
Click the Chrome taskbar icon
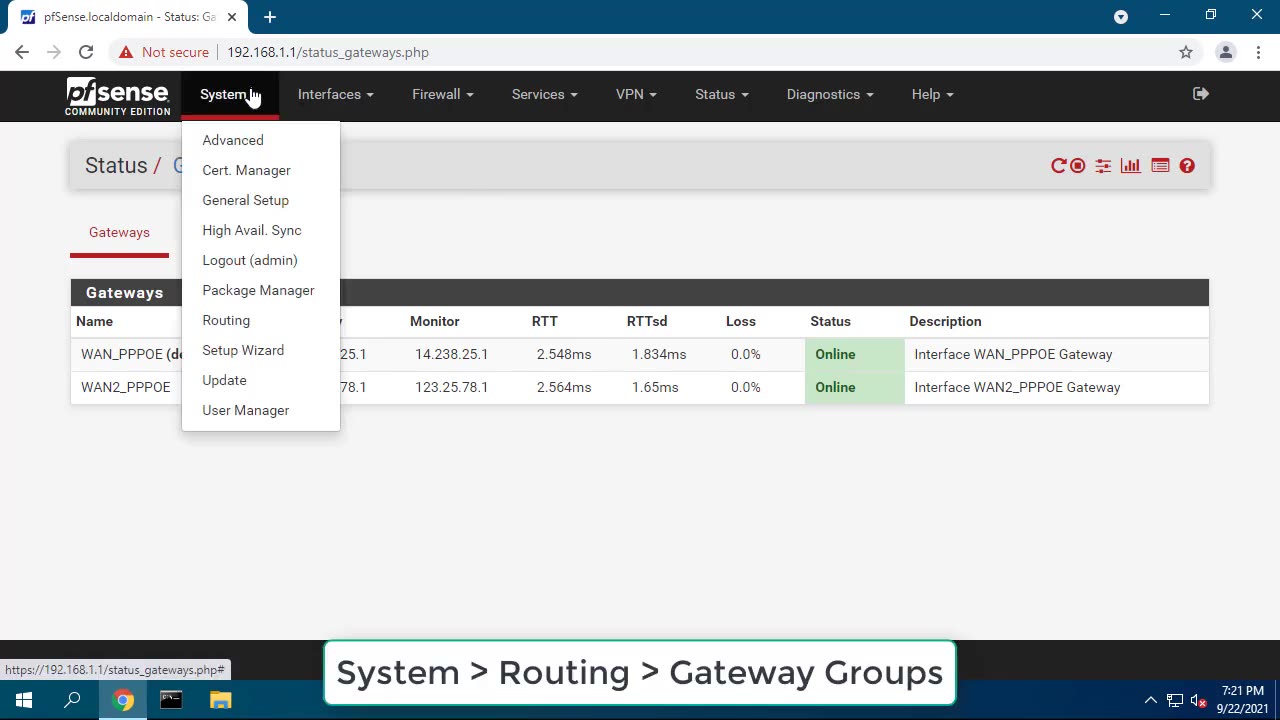pyautogui.click(x=123, y=700)
